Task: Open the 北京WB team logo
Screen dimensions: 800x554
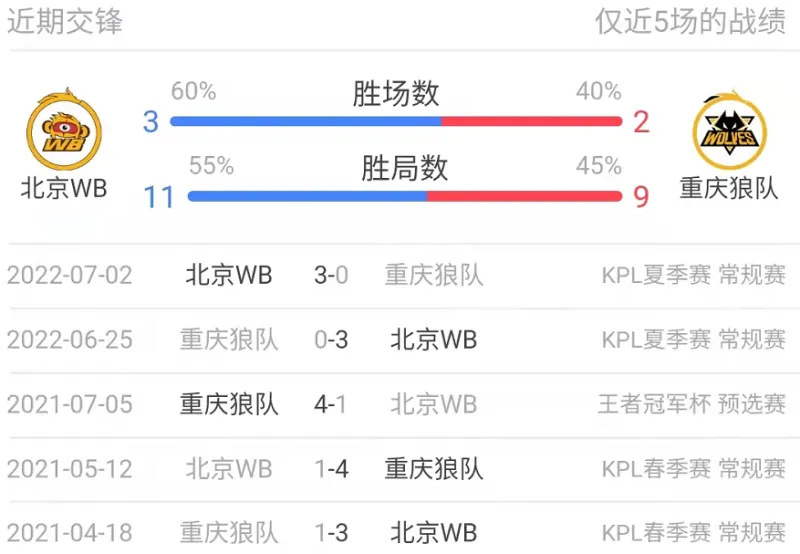Action: [64, 130]
